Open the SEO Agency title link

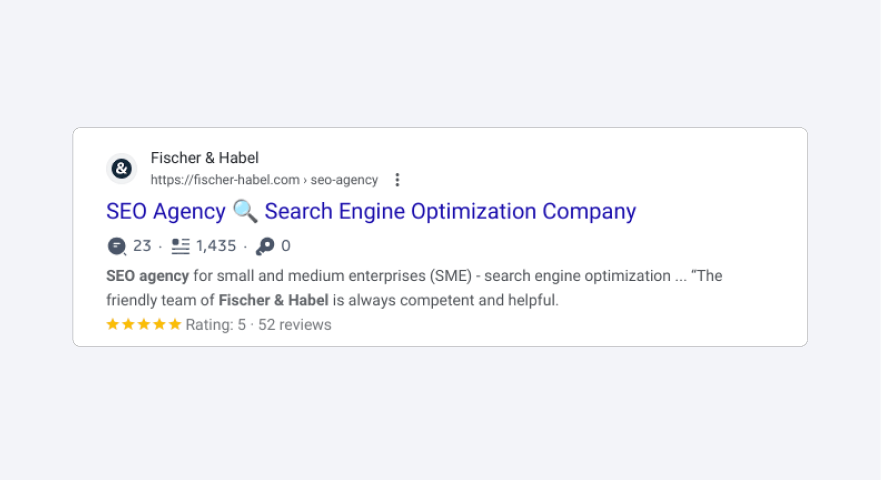371,211
